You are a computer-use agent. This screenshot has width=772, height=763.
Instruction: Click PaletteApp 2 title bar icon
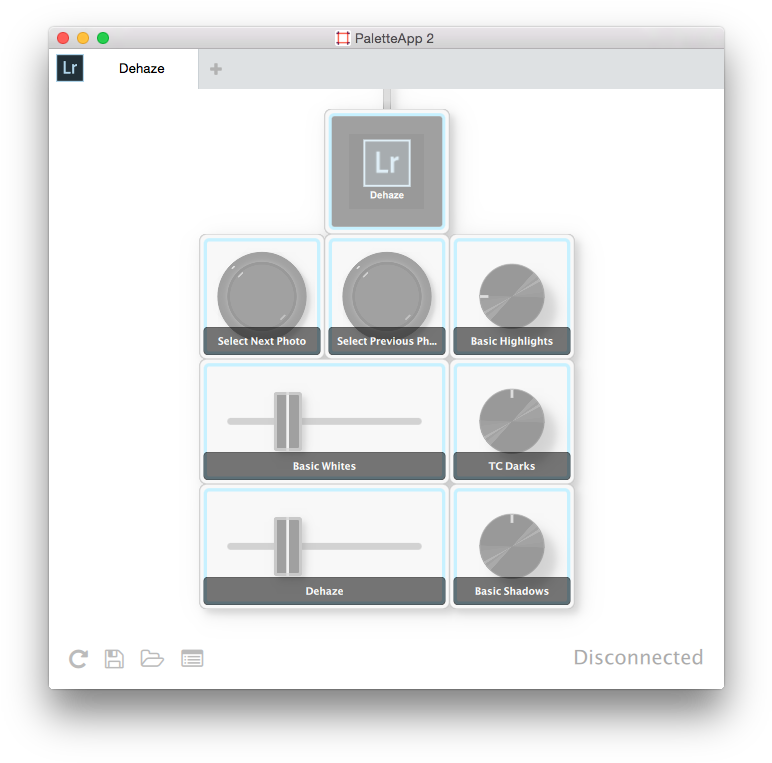click(x=343, y=38)
